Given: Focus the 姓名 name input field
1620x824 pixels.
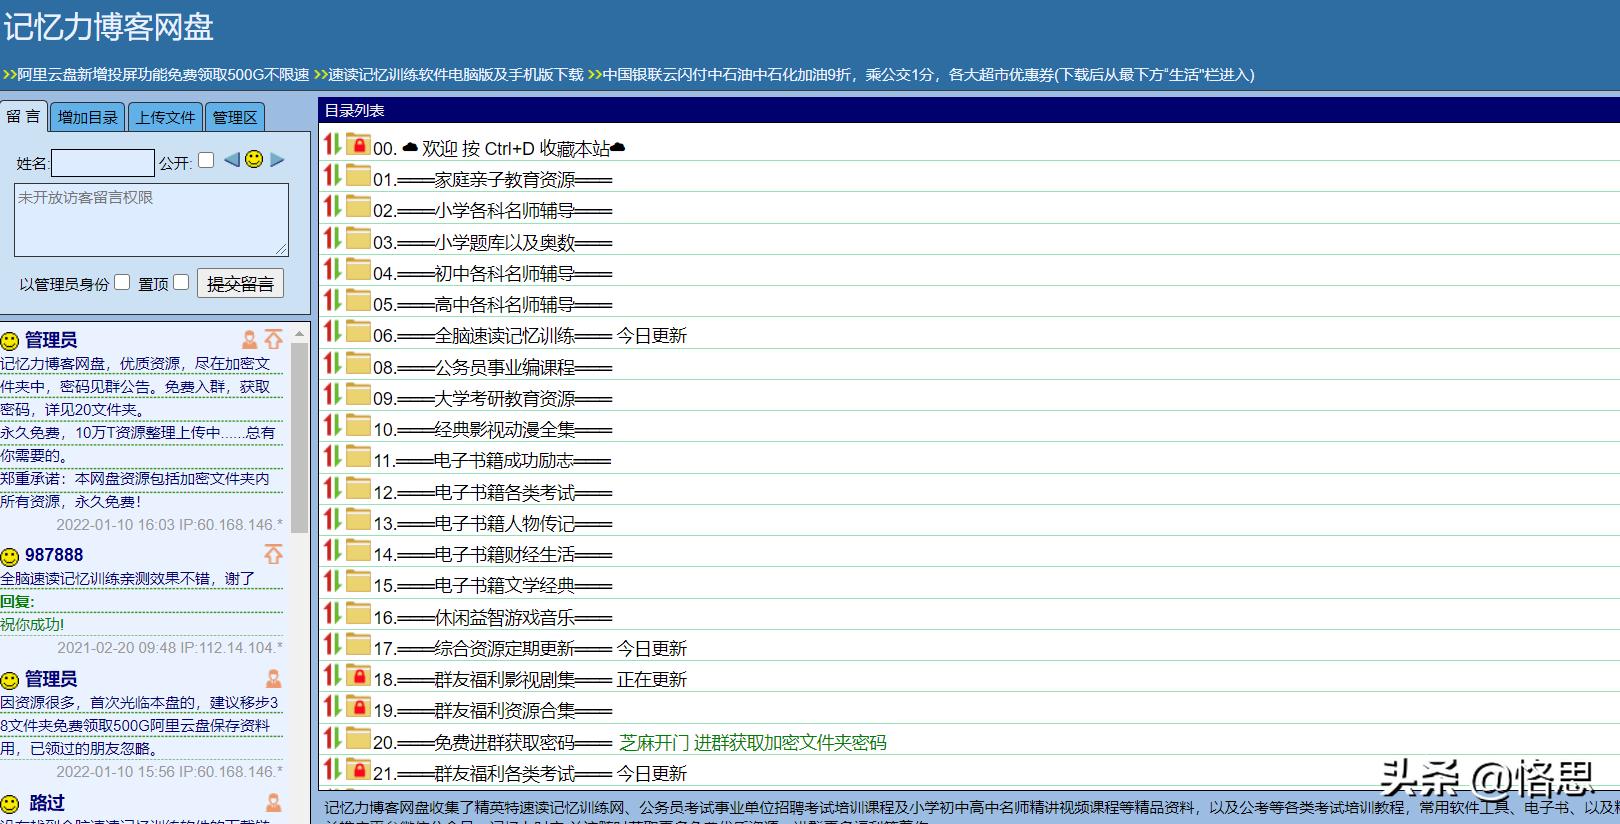Looking at the screenshot, I should [x=103, y=162].
